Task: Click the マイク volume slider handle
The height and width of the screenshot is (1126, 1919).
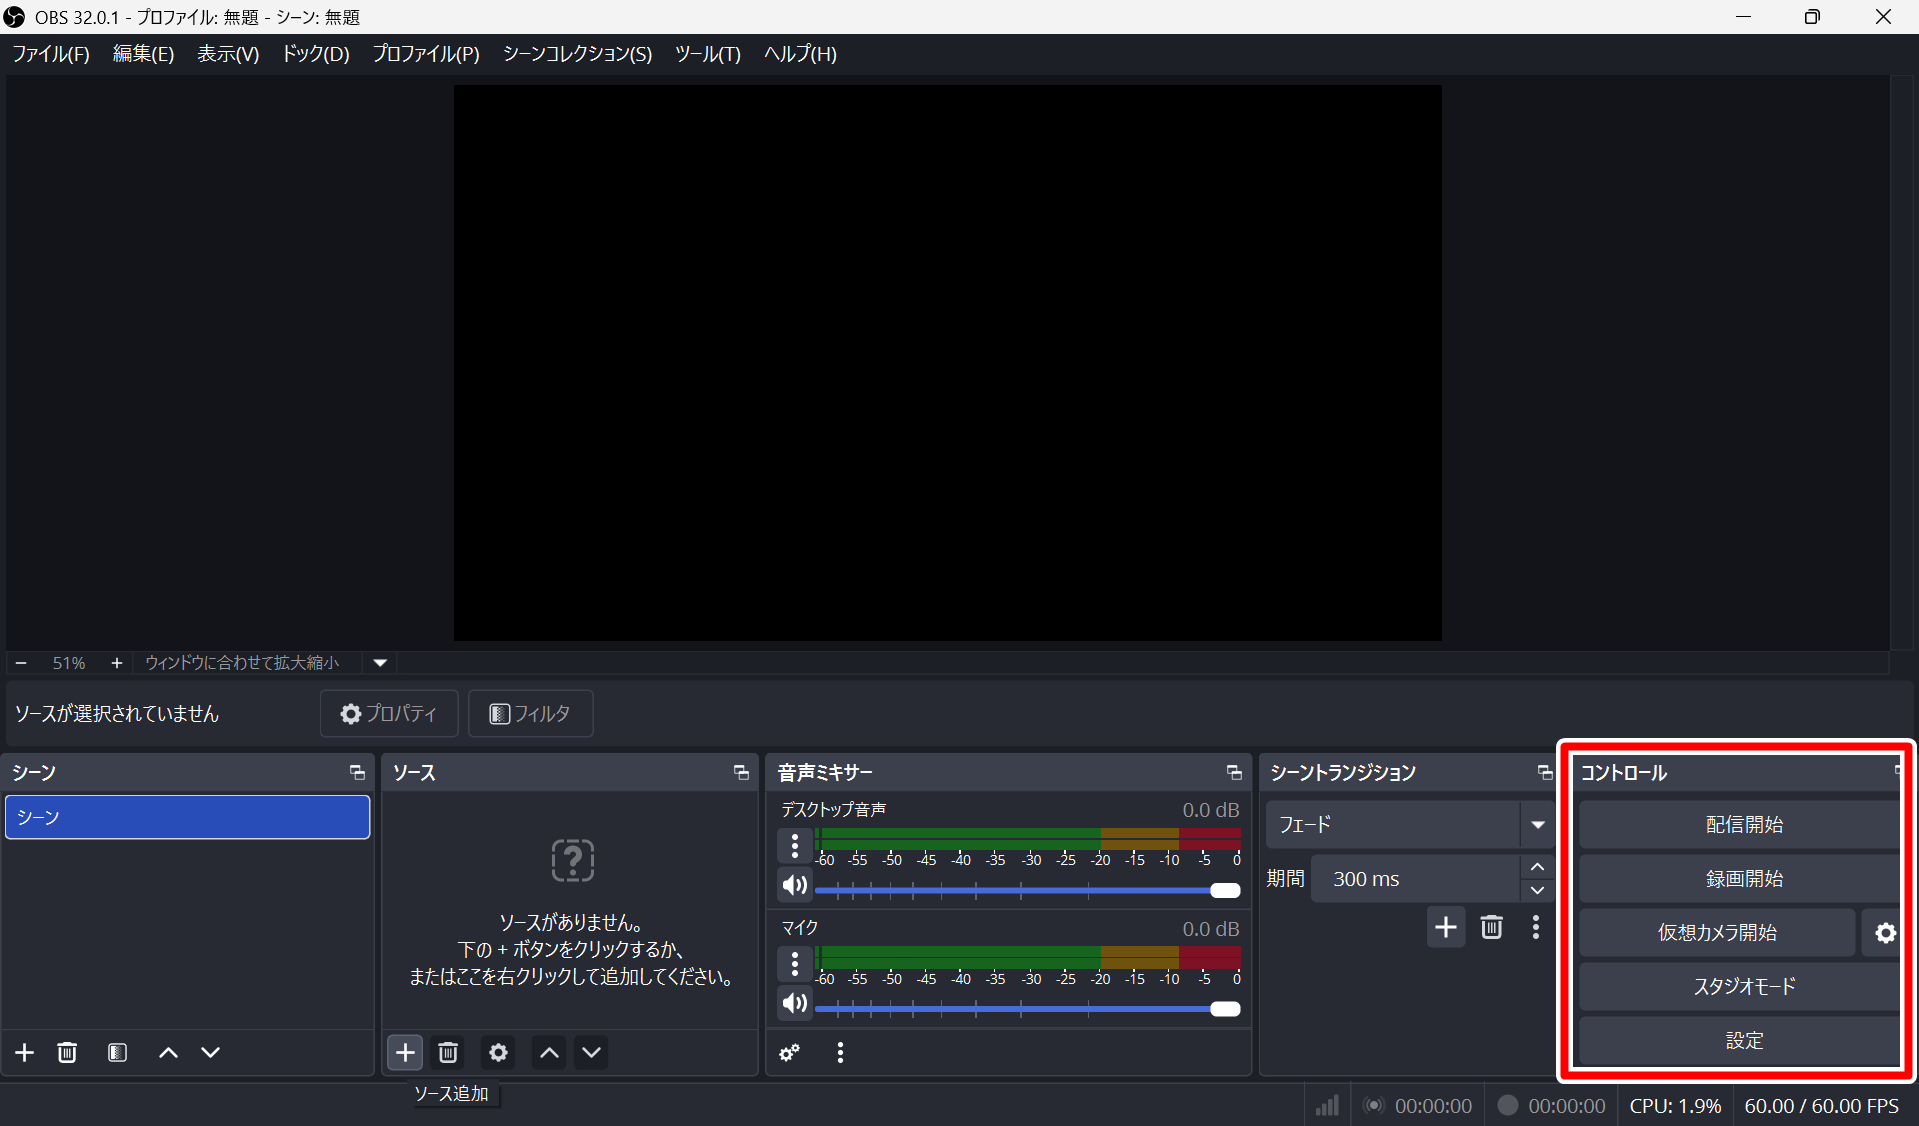Action: coord(1225,1009)
